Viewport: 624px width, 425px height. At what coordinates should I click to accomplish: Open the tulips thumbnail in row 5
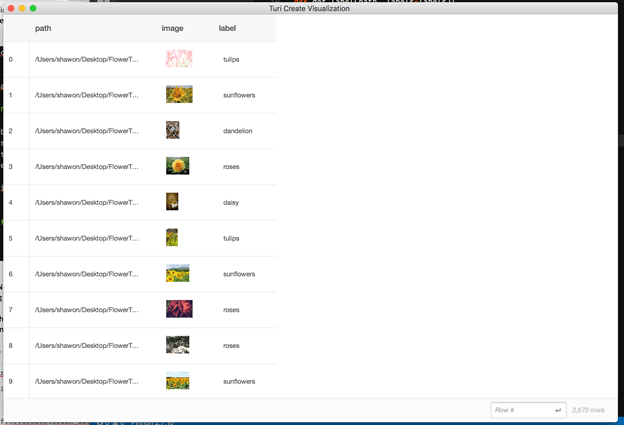pyautogui.click(x=172, y=238)
